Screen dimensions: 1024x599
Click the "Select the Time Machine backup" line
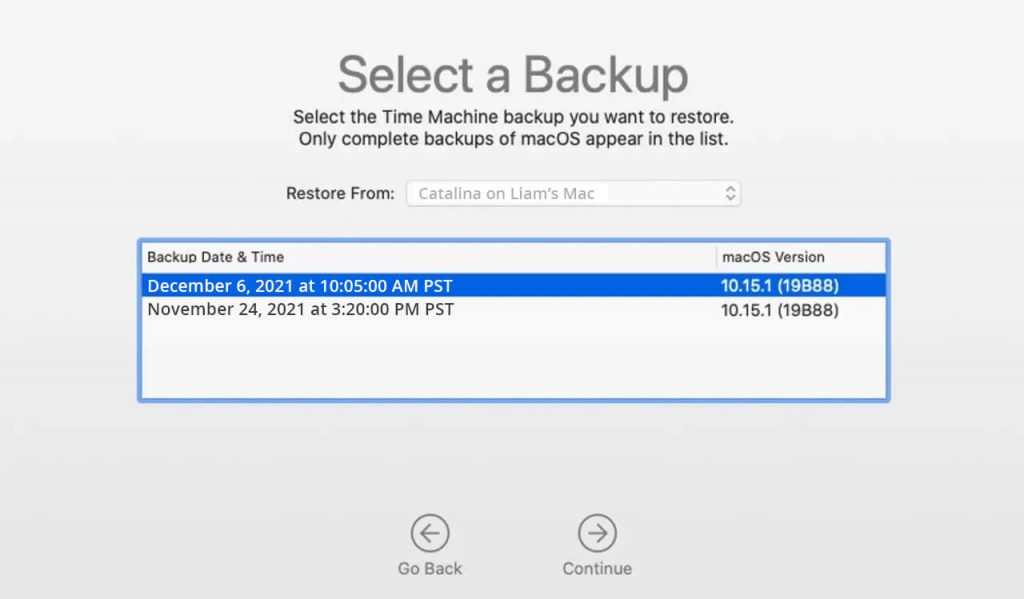pos(512,117)
